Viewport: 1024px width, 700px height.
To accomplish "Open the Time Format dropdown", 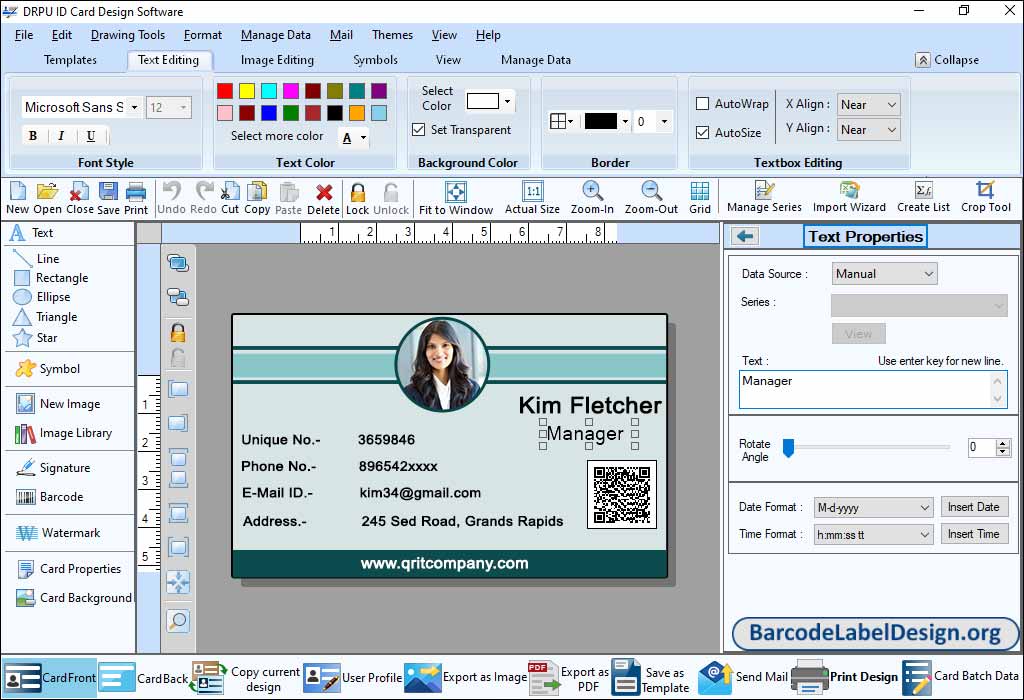I will pyautogui.click(x=873, y=534).
